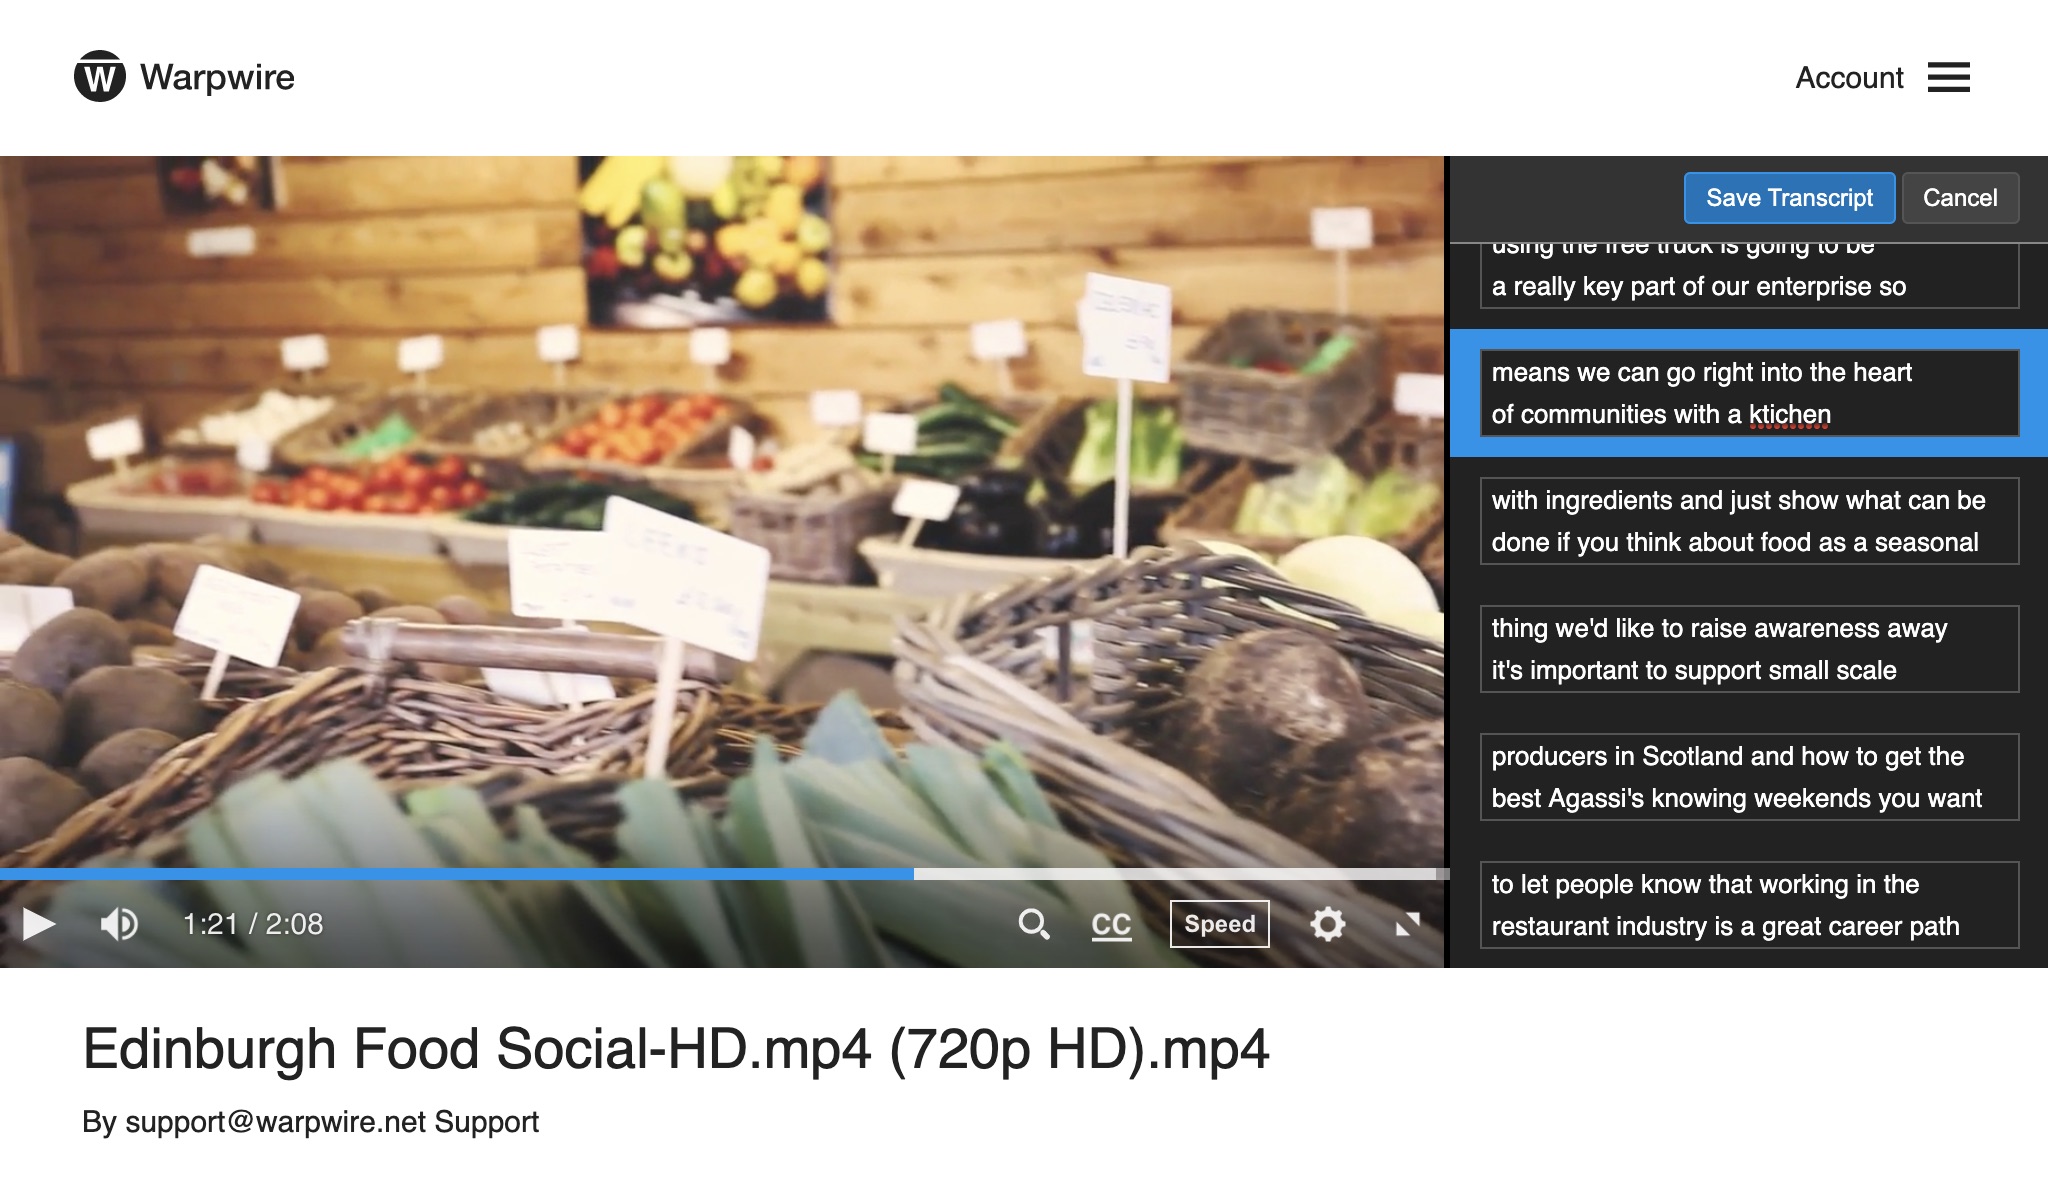2048x1200 pixels.
Task: Click the Warpwire logo icon
Action: point(99,76)
